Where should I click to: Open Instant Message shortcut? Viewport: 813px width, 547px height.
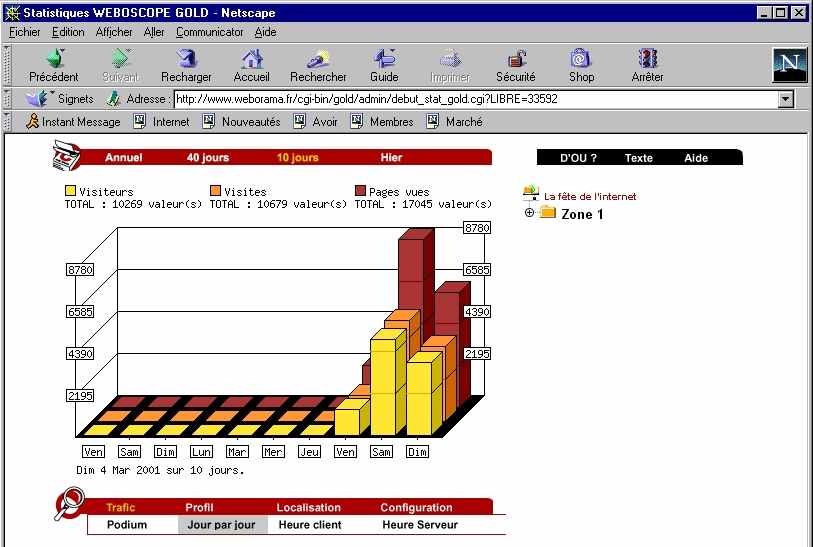73,122
